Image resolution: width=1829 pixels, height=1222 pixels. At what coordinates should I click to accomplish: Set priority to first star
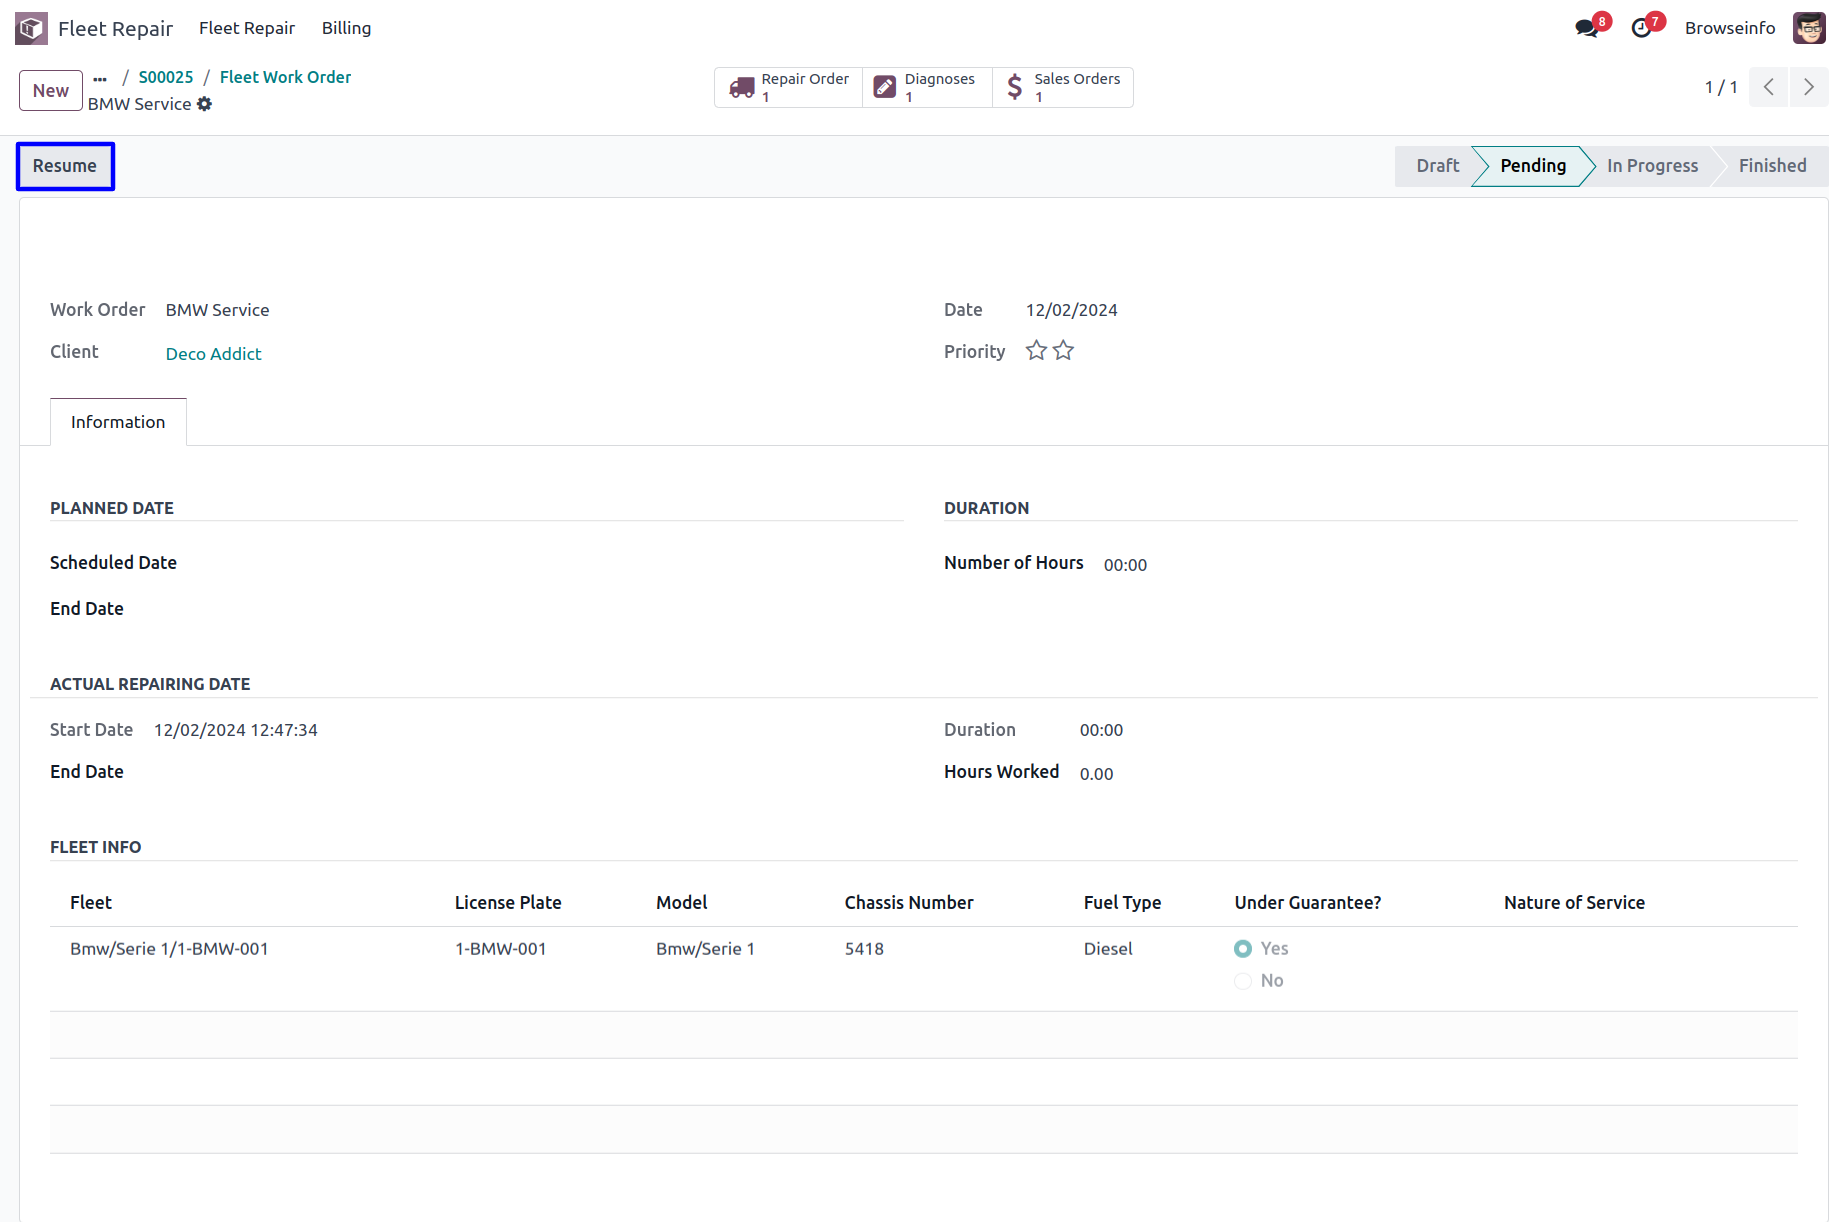point(1036,351)
